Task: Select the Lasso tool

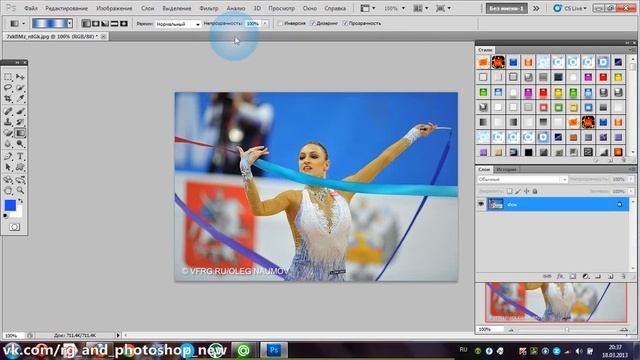Action: [8, 88]
